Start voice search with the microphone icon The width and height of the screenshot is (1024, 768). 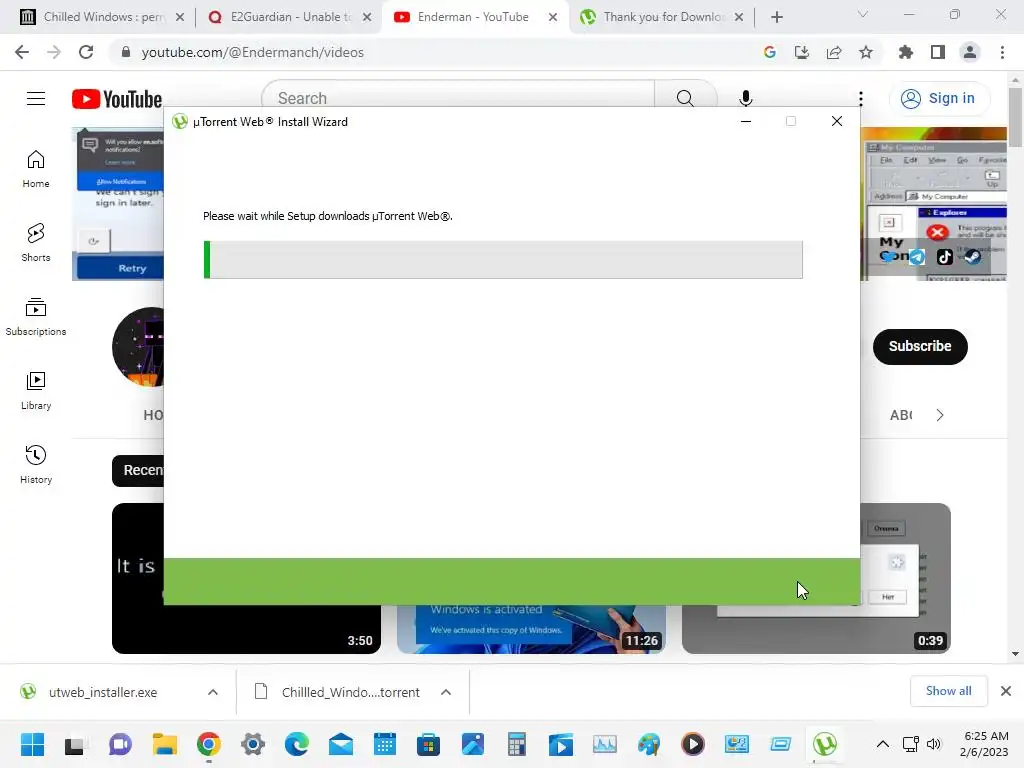[x=745, y=98]
